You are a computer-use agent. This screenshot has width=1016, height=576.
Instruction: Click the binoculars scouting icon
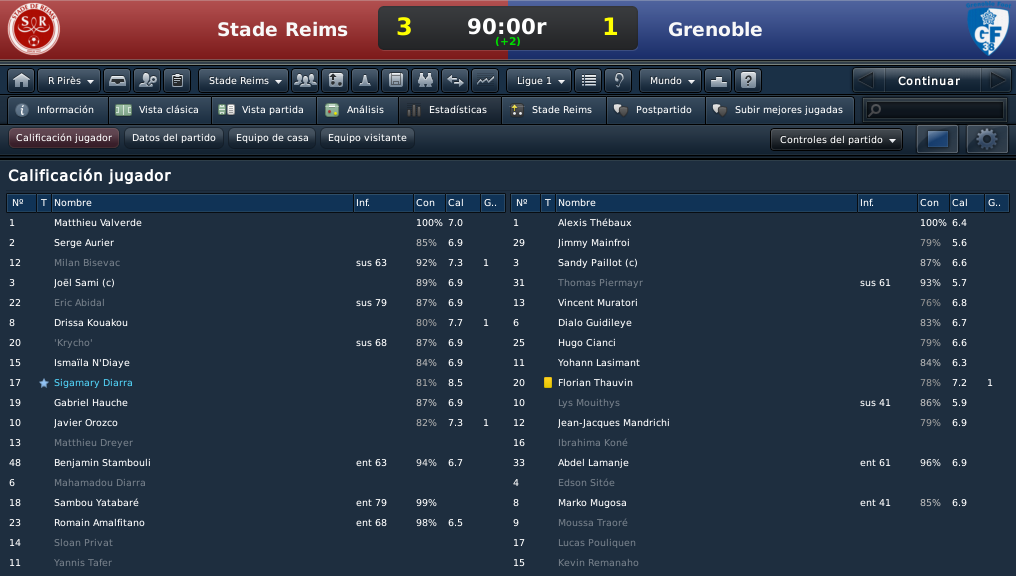pos(425,81)
